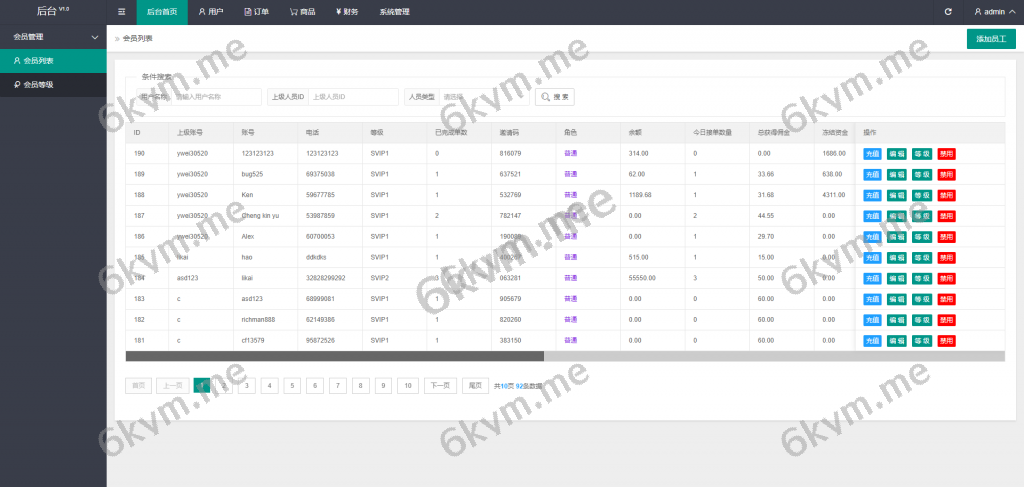Click the 商品 cart menu item

[x=304, y=12]
